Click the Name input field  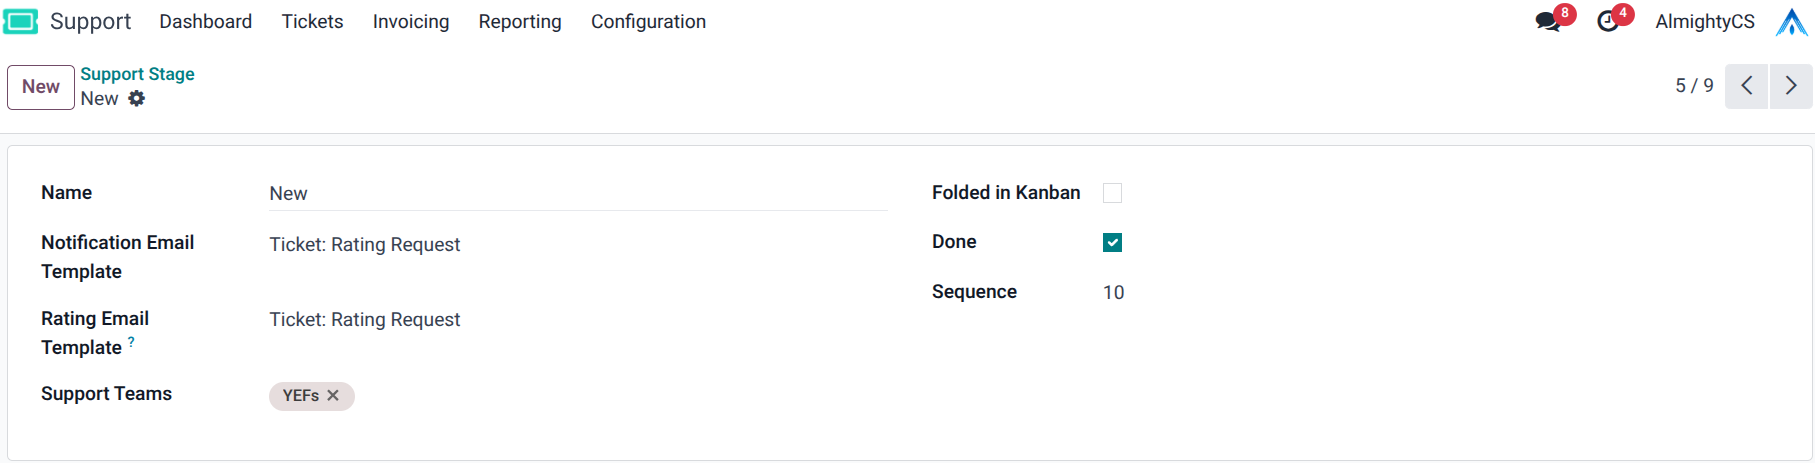[577, 194]
